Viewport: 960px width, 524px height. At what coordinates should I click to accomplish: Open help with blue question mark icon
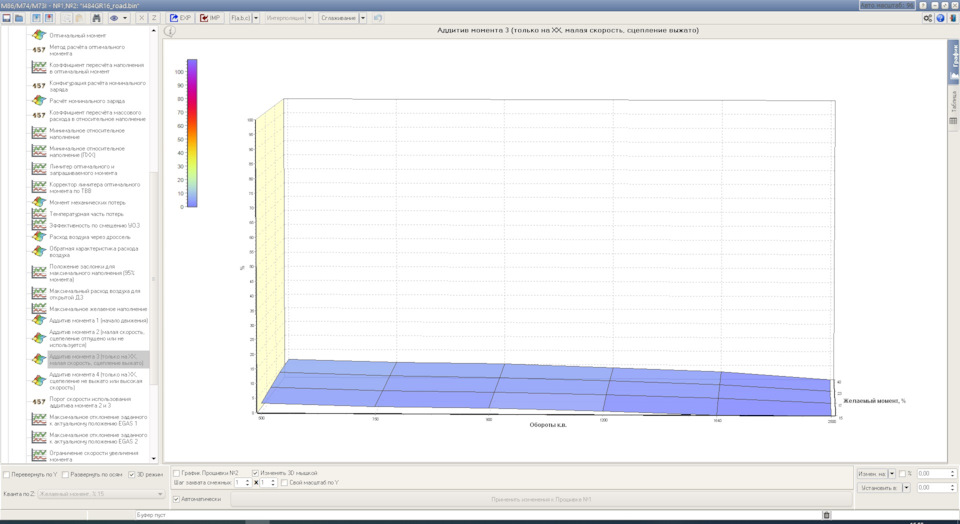940,18
